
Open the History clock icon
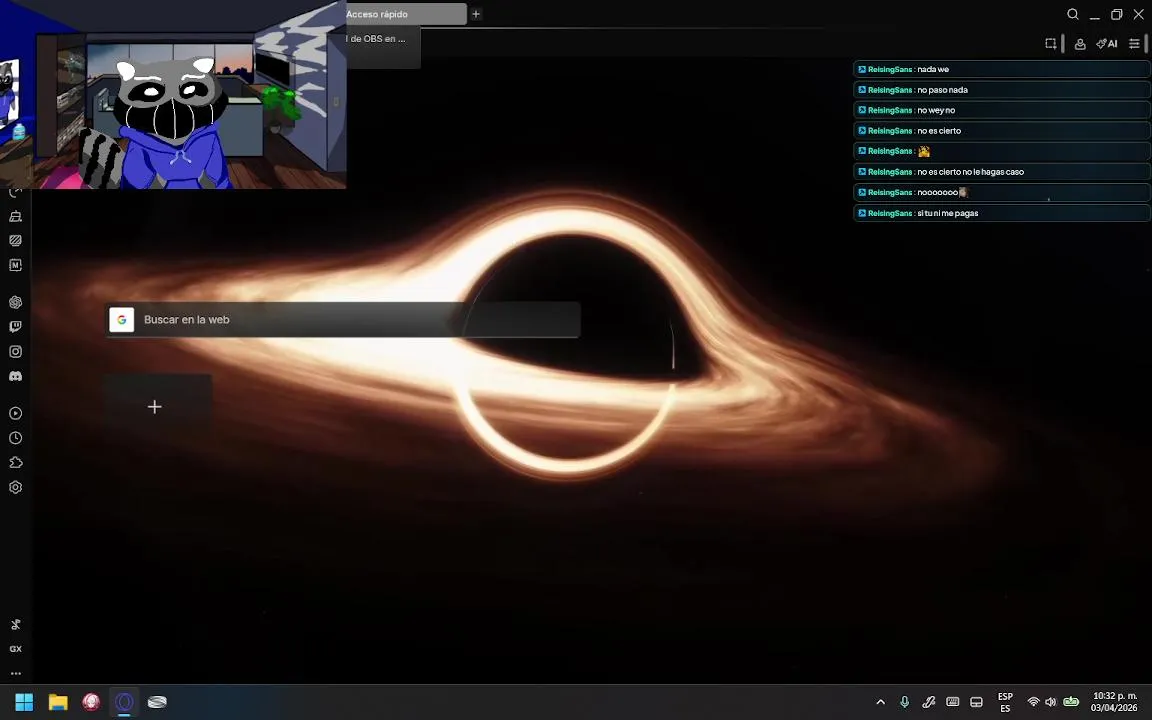pyautogui.click(x=15, y=438)
